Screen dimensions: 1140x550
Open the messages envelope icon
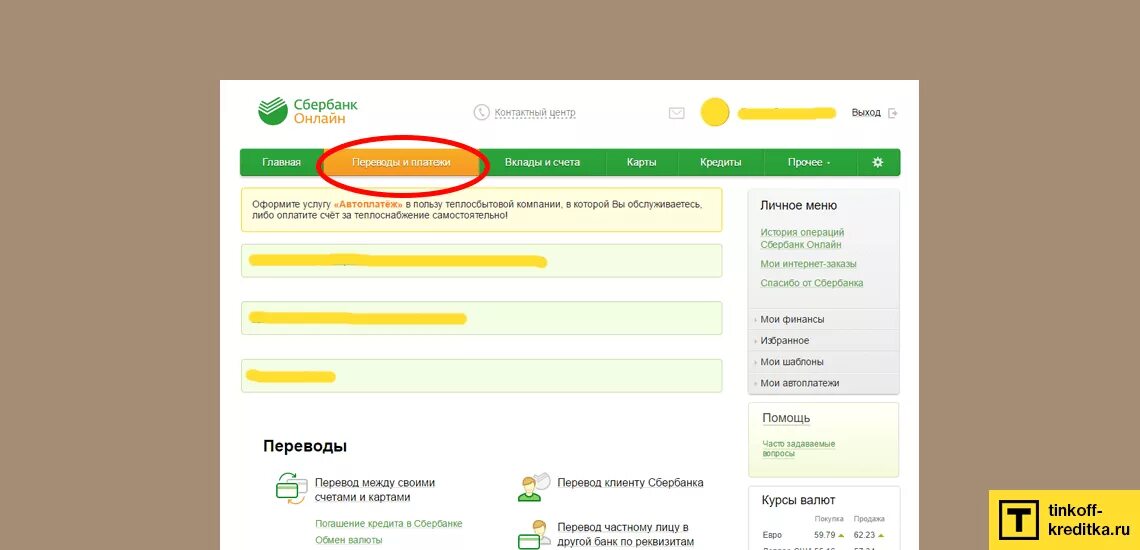coord(677,113)
